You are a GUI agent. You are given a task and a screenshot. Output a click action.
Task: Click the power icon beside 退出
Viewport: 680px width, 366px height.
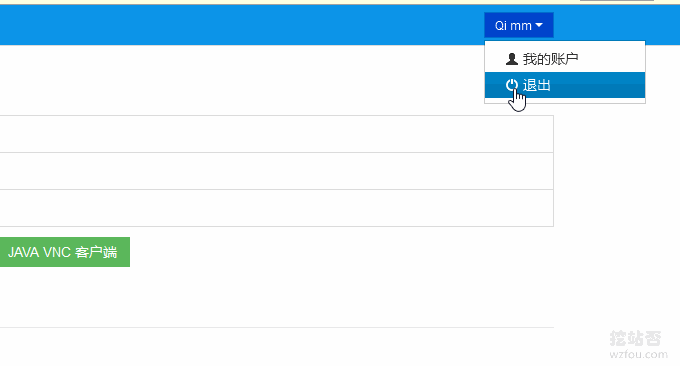512,85
